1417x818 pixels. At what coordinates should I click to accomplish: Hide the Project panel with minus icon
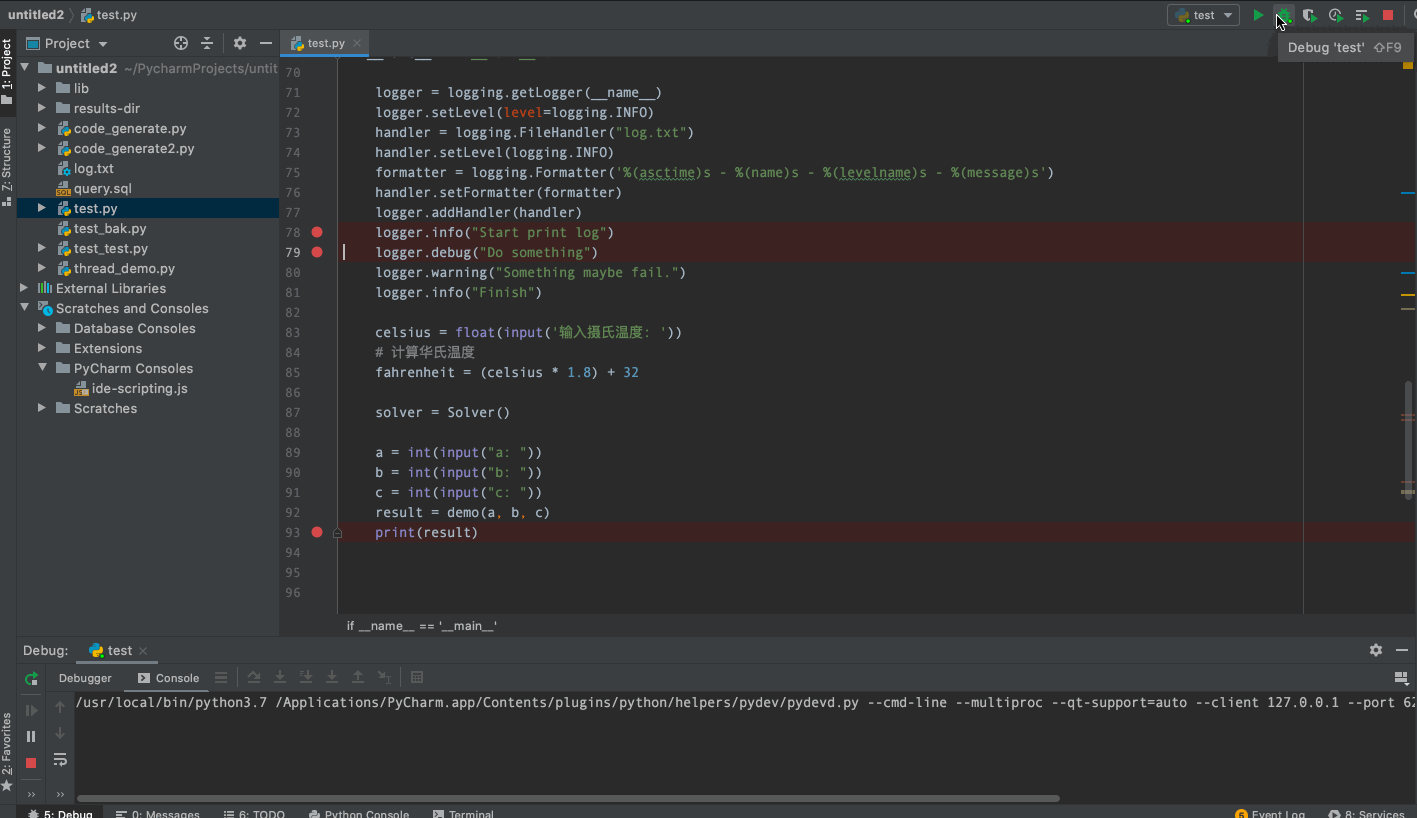(x=266, y=43)
